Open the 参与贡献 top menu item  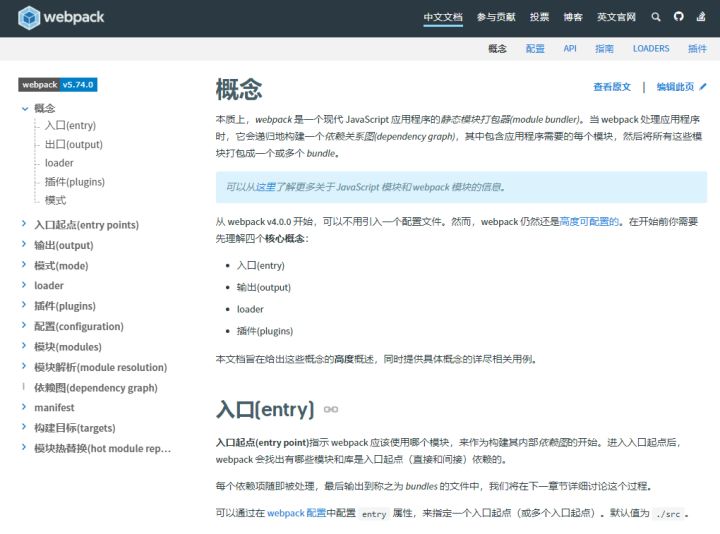496,17
